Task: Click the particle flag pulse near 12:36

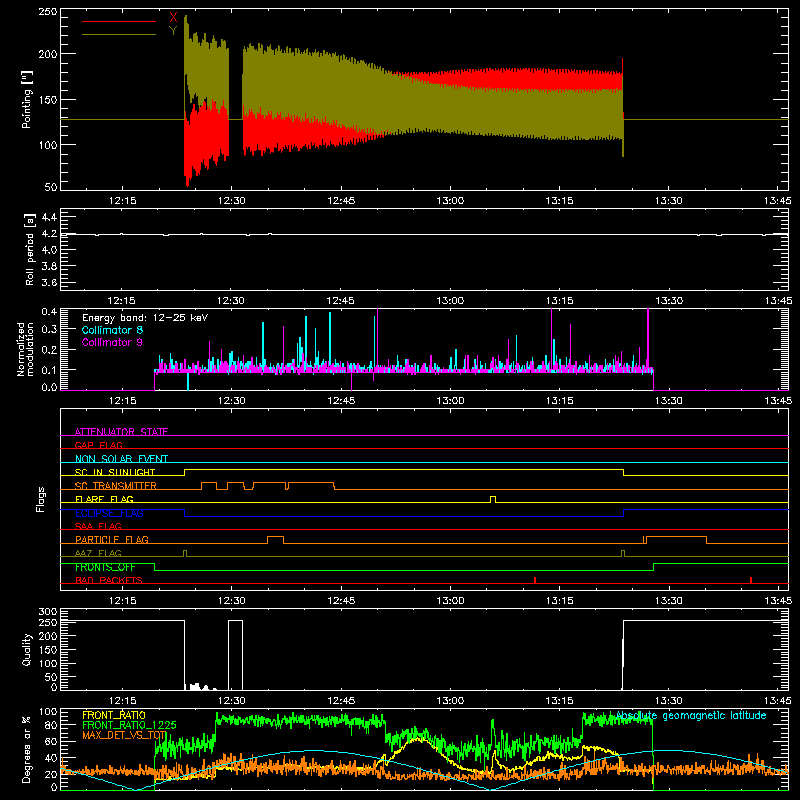Action: [276, 540]
